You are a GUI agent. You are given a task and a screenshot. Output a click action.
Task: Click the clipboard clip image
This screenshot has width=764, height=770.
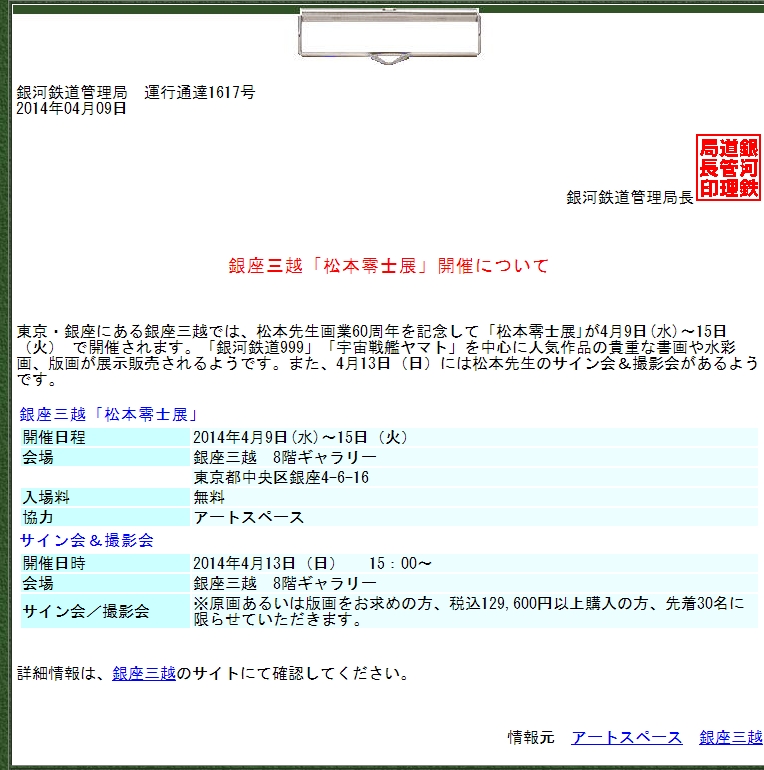point(389,36)
